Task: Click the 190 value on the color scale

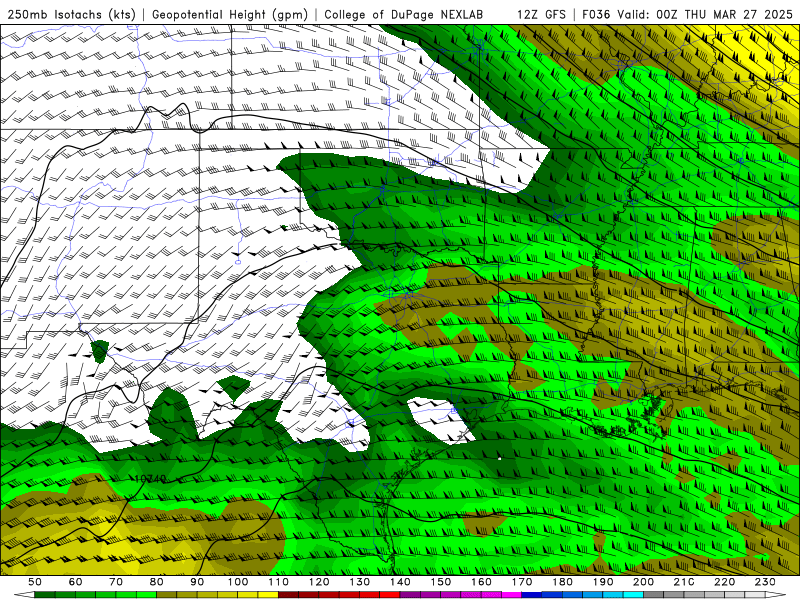Action: pos(603,582)
